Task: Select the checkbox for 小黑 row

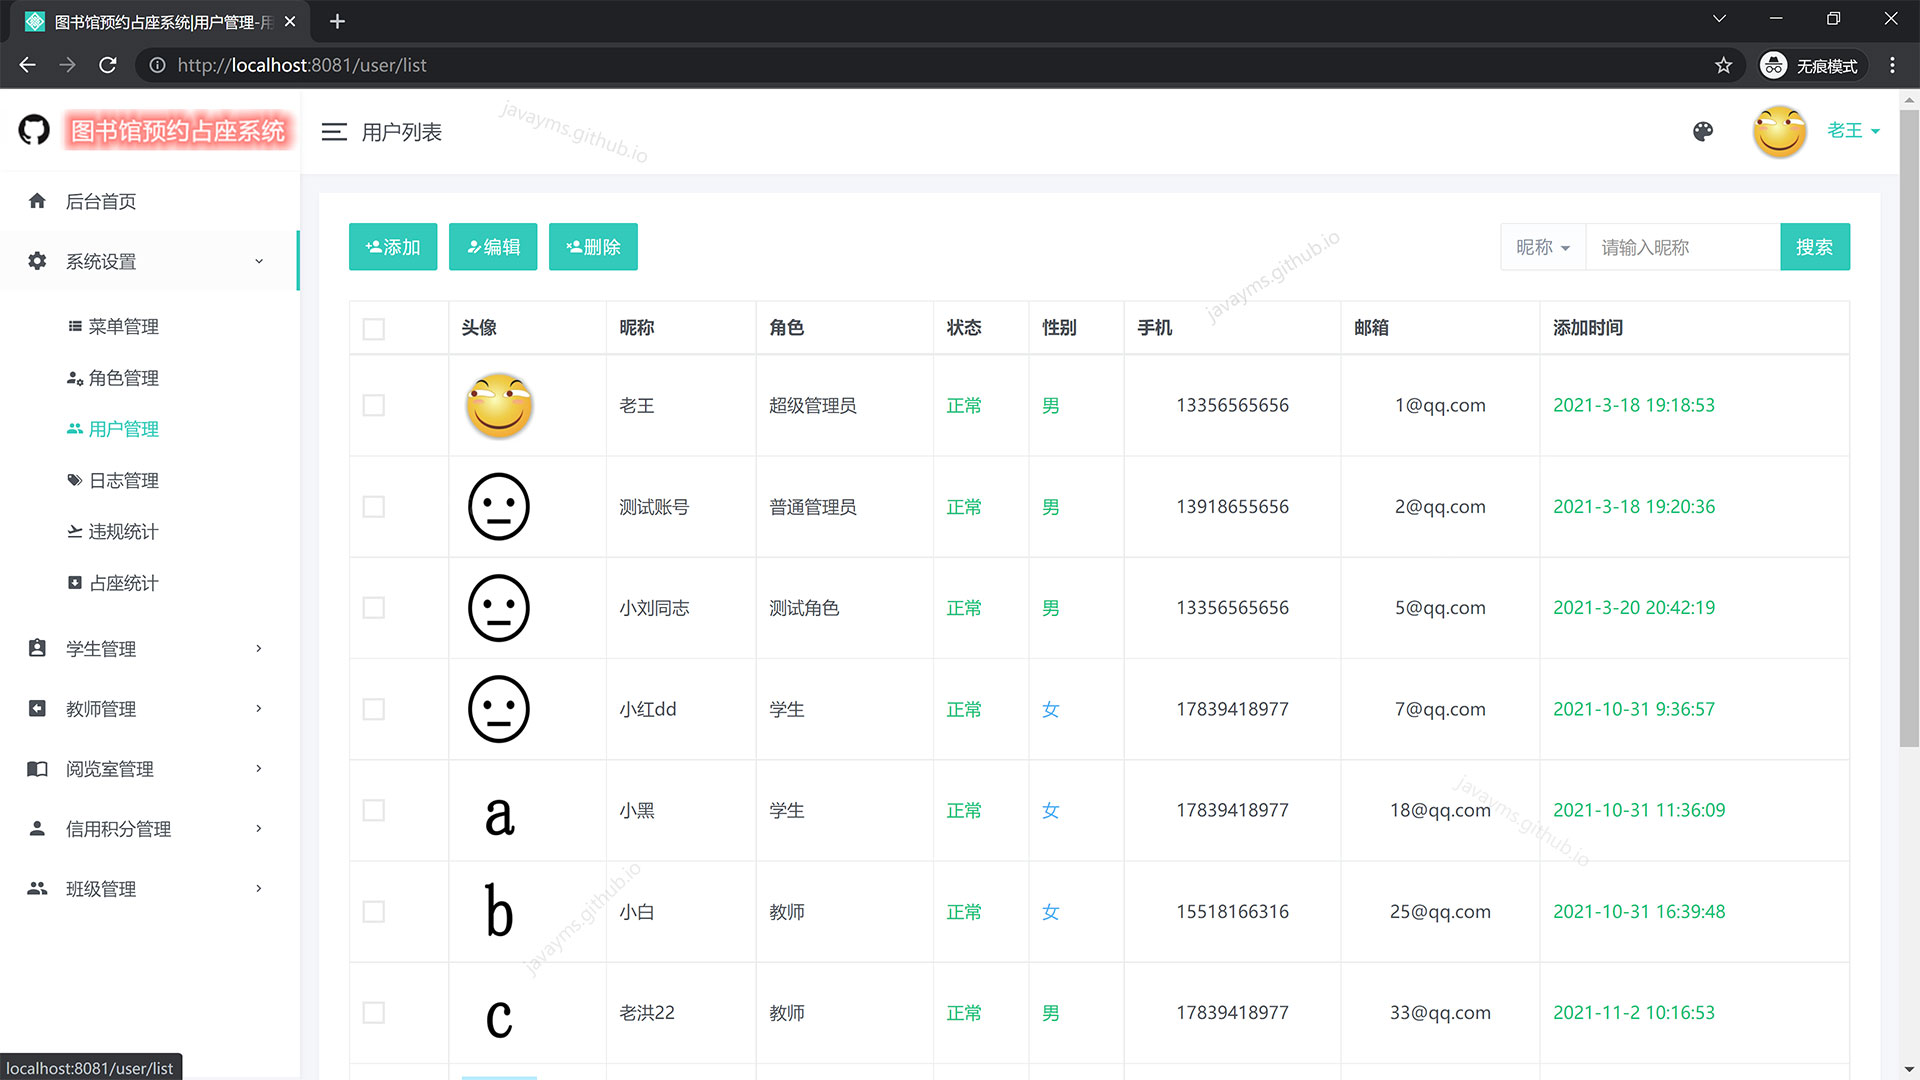Action: [374, 810]
